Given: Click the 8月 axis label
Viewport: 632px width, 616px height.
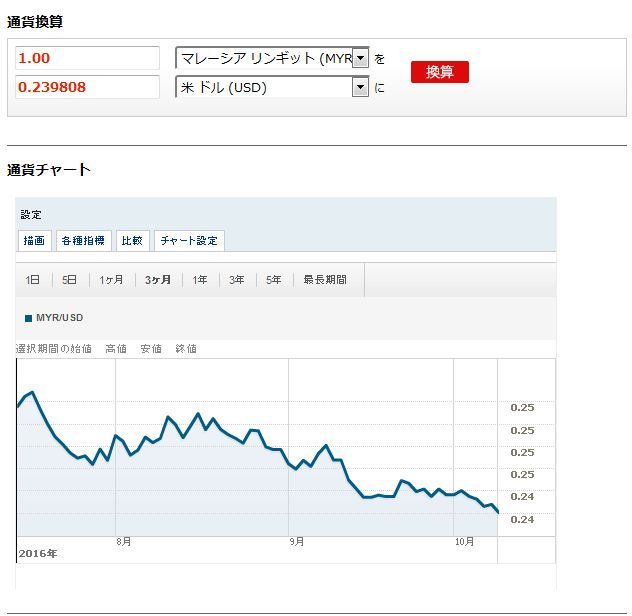Looking at the screenshot, I should 124,541.
